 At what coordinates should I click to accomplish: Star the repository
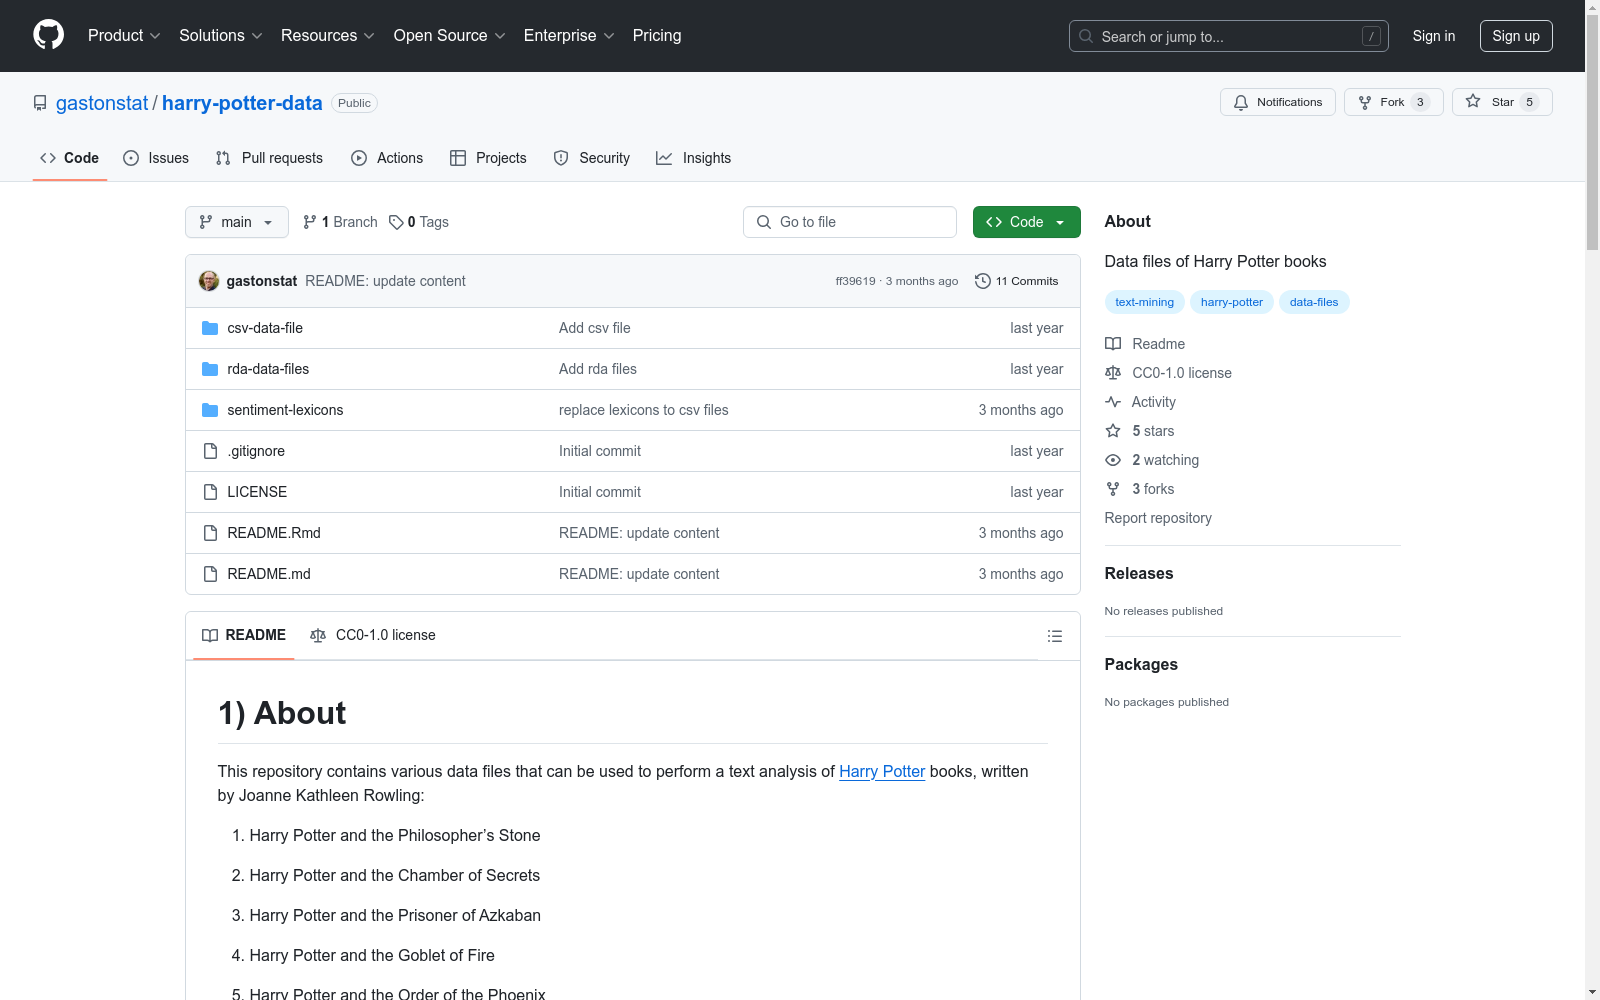(1502, 102)
